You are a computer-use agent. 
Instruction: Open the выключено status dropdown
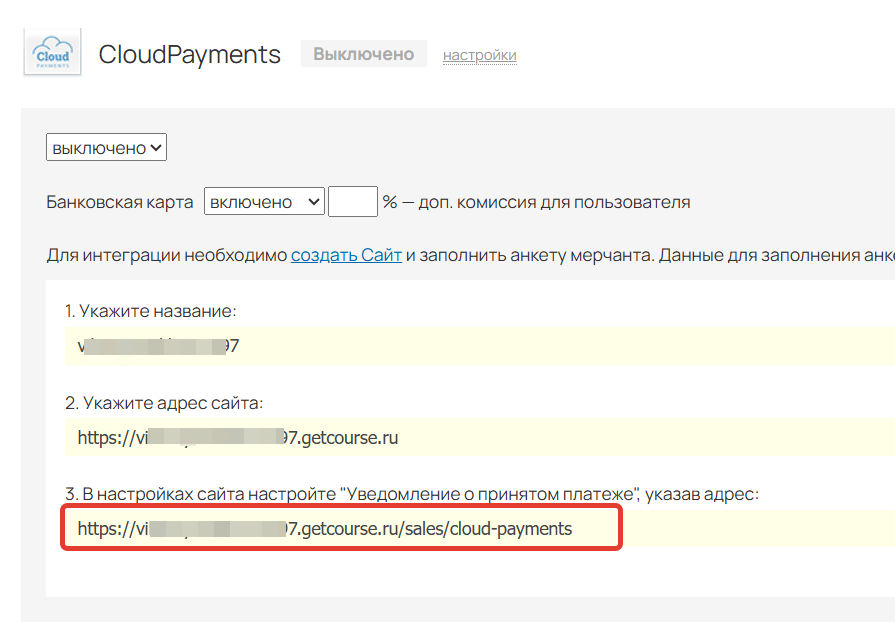pos(106,147)
